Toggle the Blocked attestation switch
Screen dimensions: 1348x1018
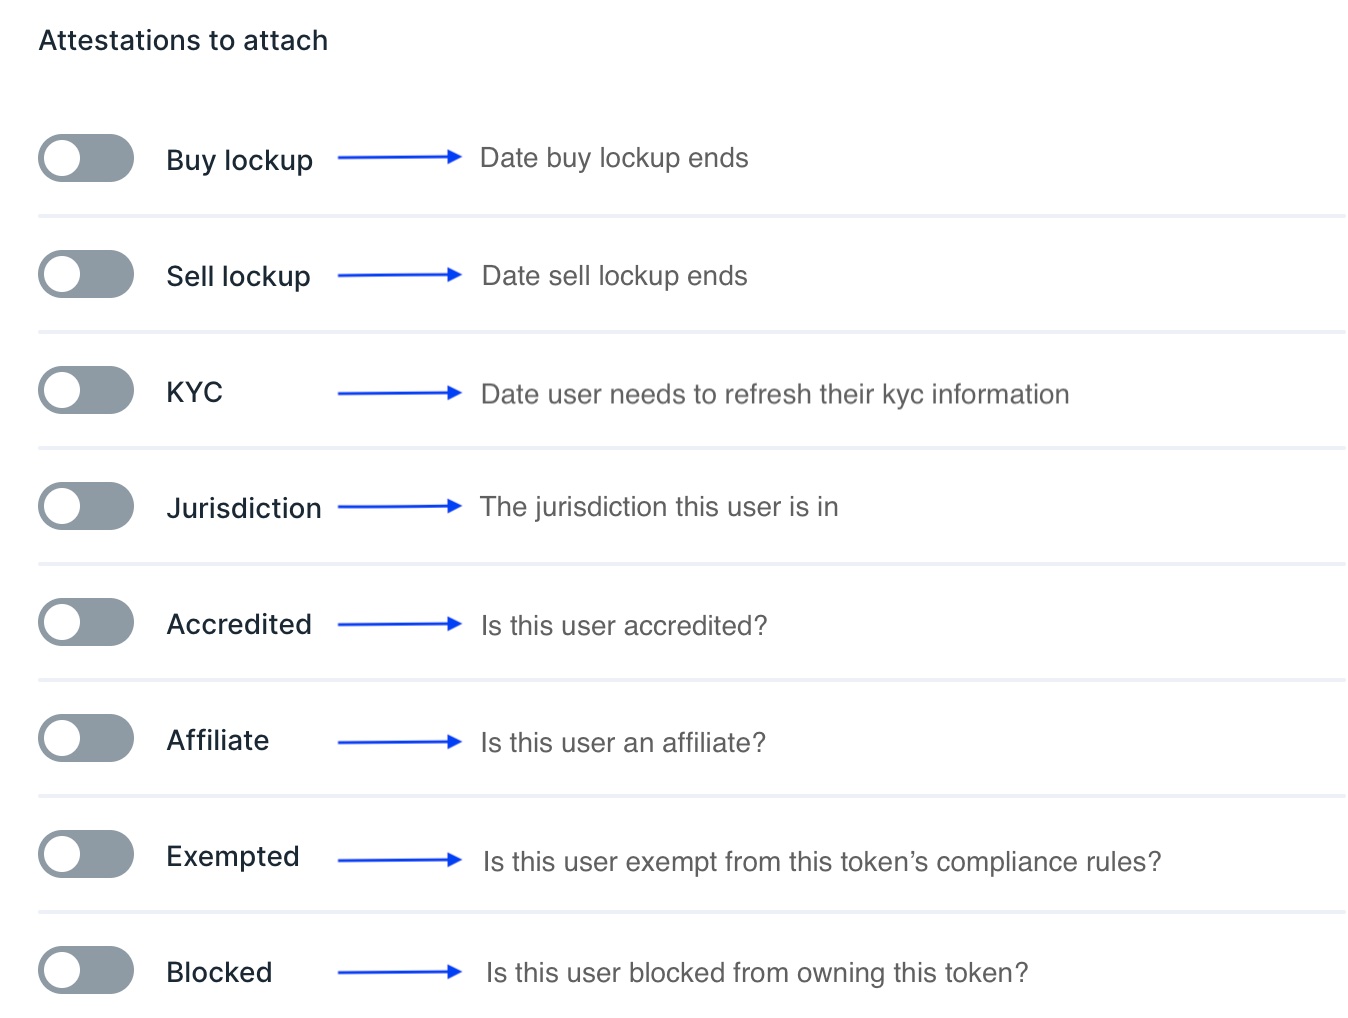click(x=86, y=970)
